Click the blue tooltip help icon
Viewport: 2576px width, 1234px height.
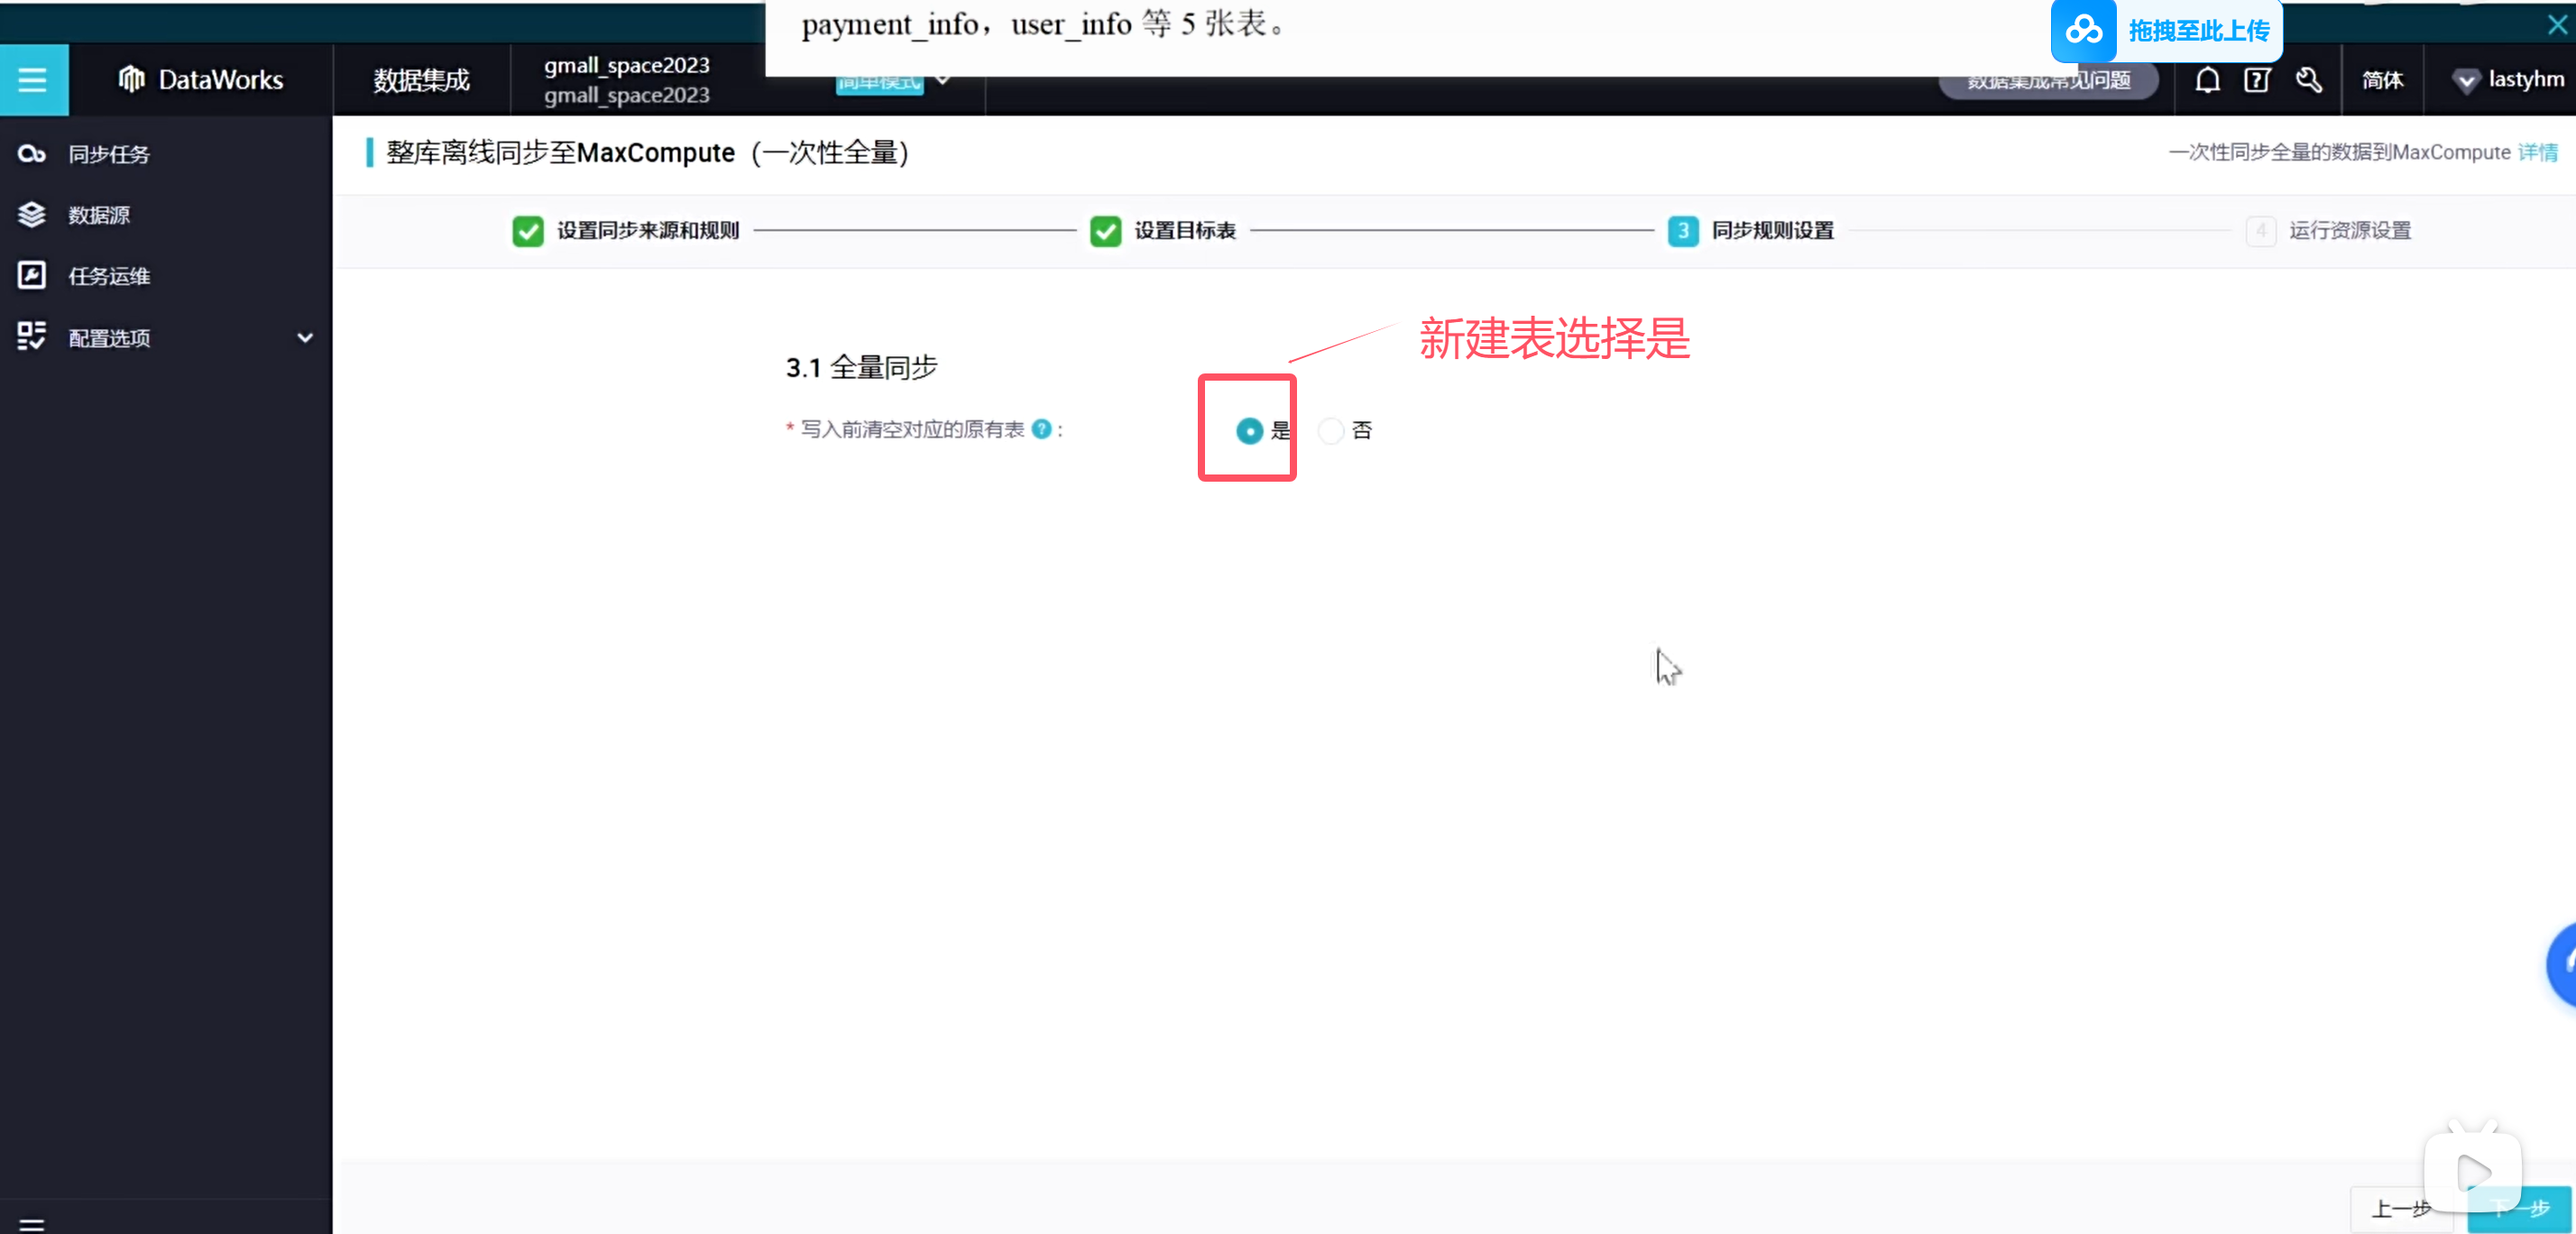pyautogui.click(x=1041, y=429)
